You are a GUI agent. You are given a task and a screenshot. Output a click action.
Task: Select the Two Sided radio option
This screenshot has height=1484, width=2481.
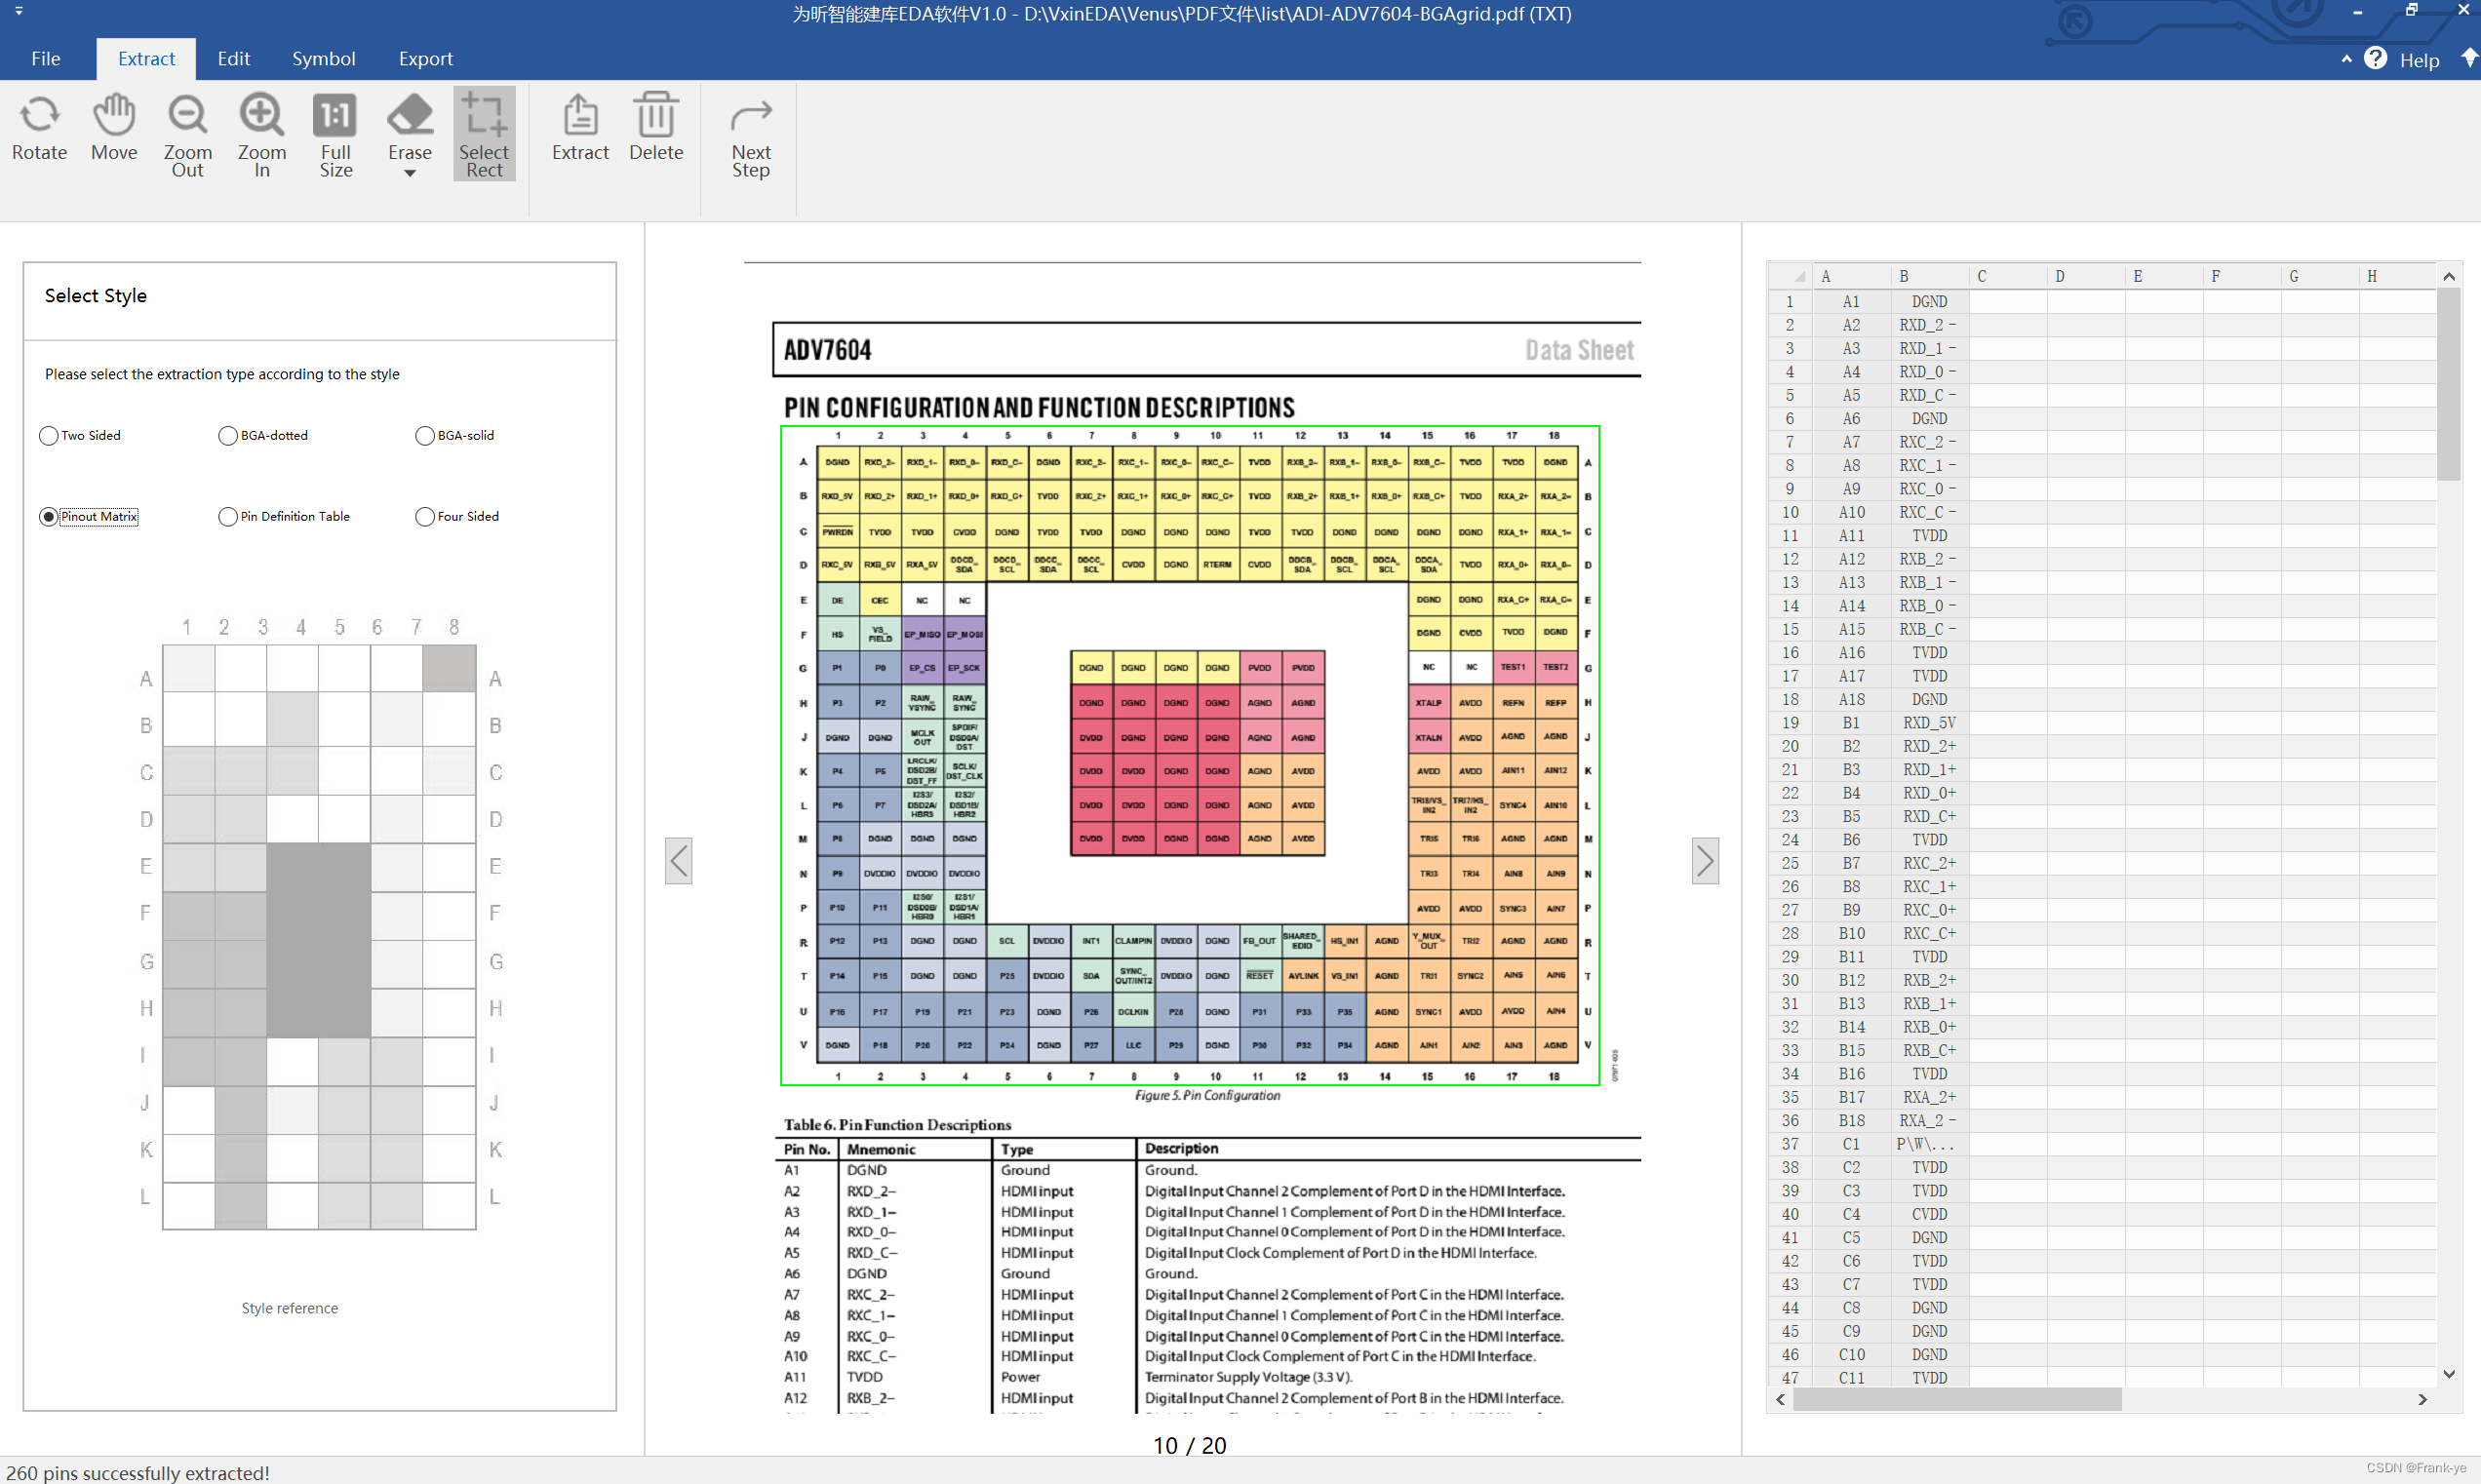tap(49, 436)
